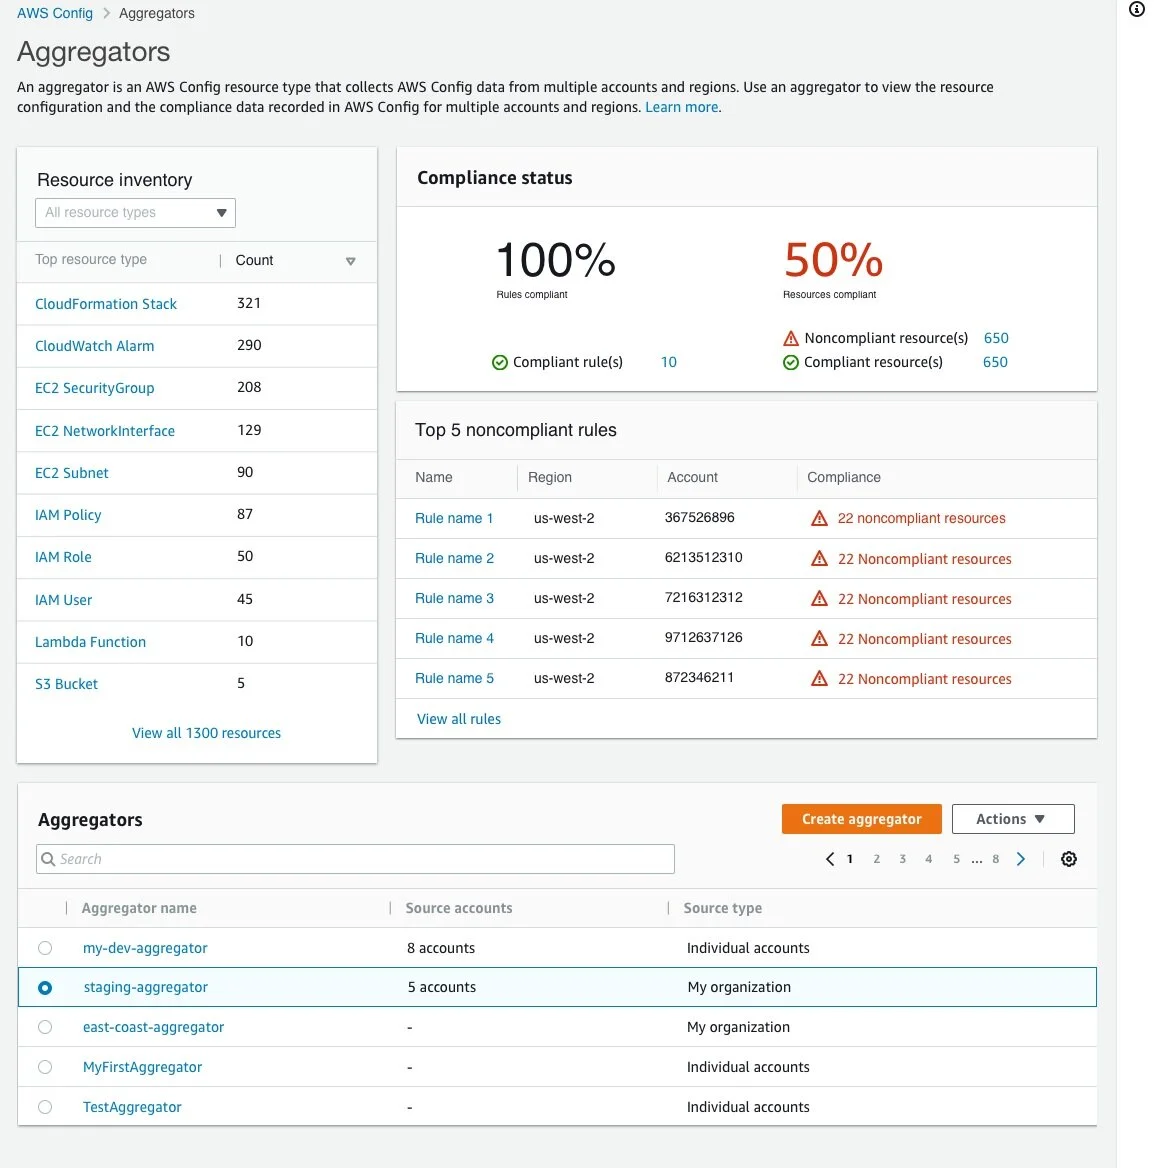The width and height of the screenshot is (1156, 1168).
Task: Open MyFirstAggregator link
Action: 142,1067
